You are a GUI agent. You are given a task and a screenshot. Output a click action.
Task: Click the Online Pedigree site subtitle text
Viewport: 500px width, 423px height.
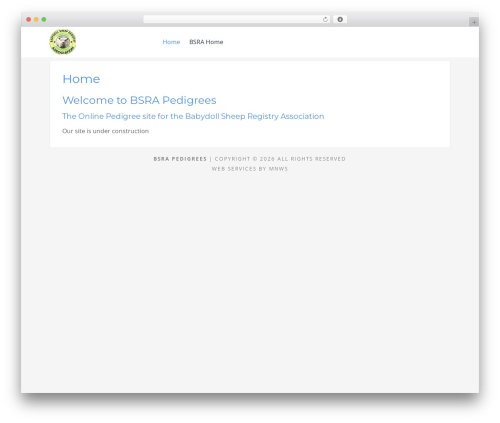click(193, 116)
